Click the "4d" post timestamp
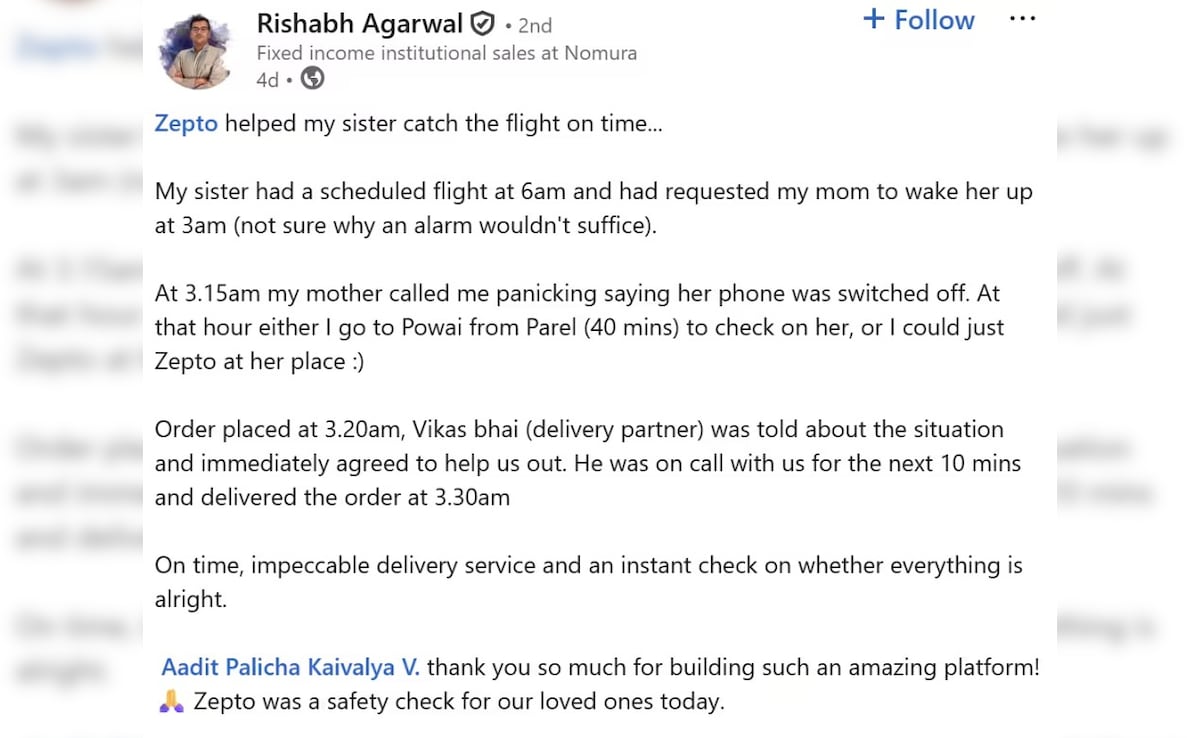 267,79
